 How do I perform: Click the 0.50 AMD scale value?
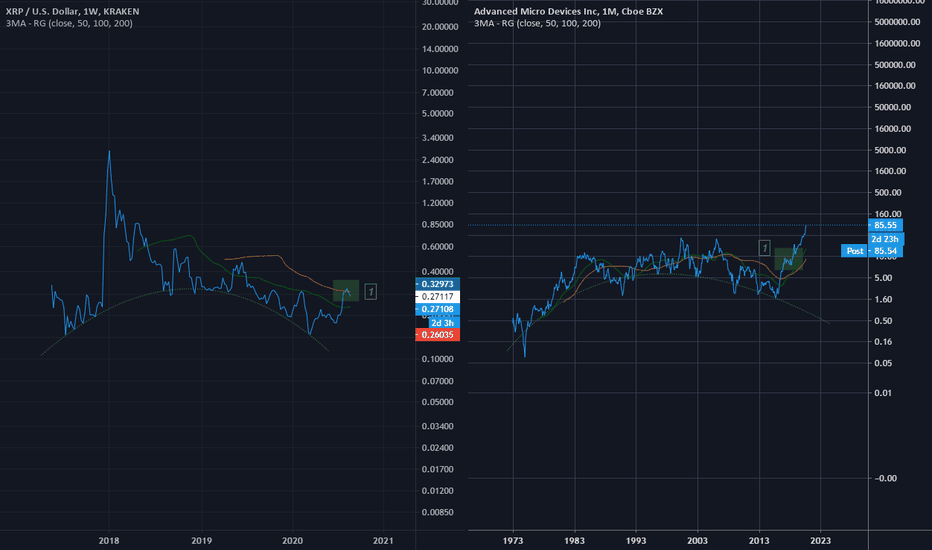pos(883,320)
